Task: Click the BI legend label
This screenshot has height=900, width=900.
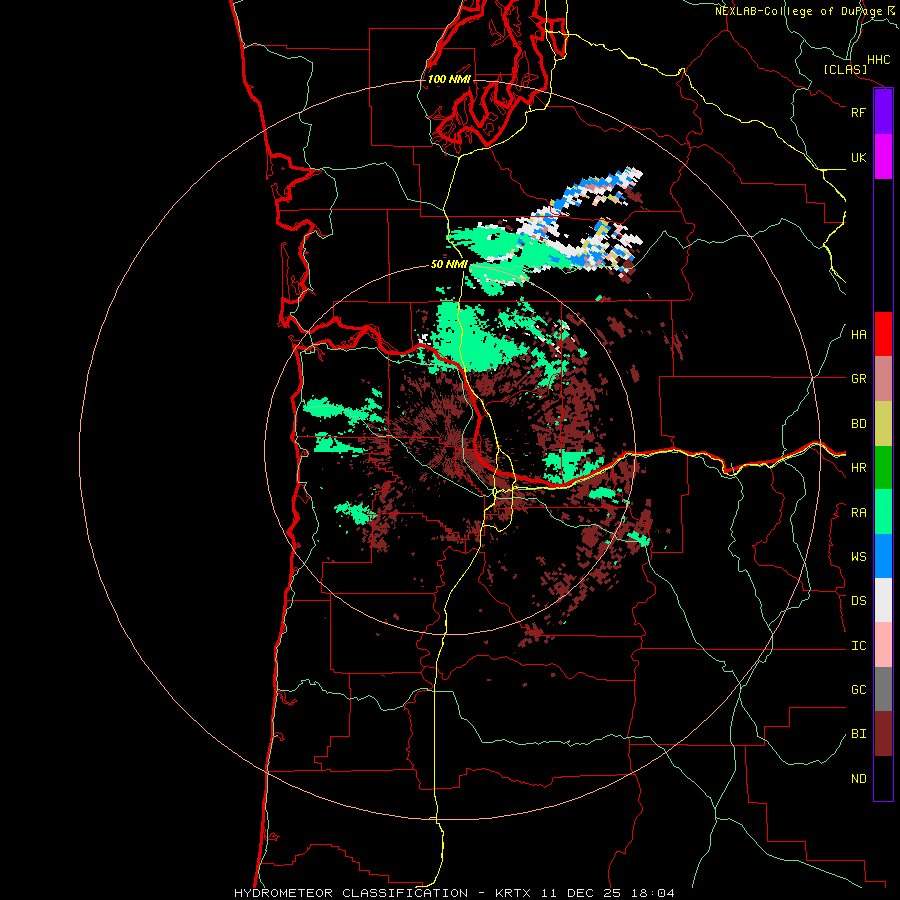Action: pos(858,734)
